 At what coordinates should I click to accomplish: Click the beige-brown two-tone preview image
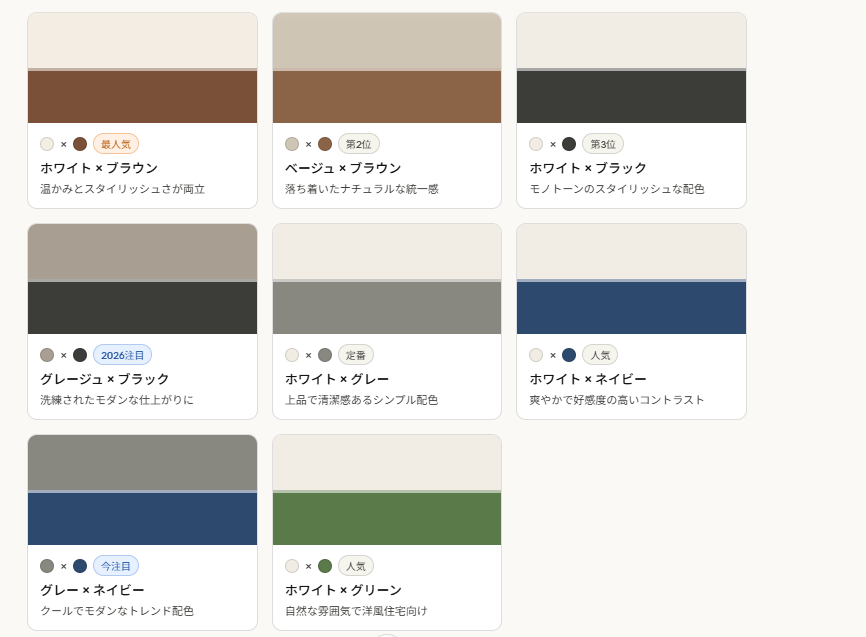pyautogui.click(x=386, y=68)
